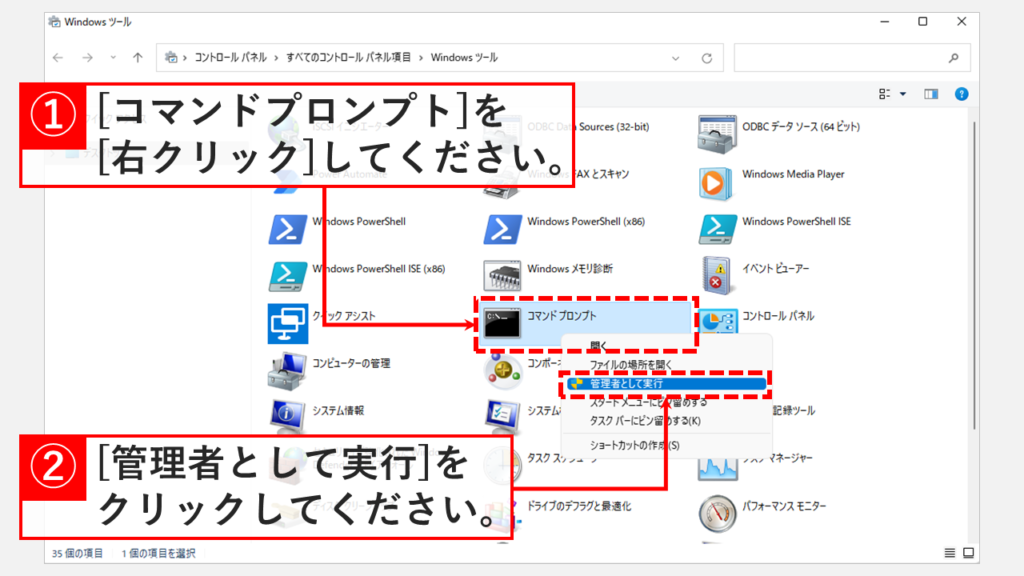Toggle the preview pane icon
1024x576 pixels.
pyautogui.click(x=931, y=94)
